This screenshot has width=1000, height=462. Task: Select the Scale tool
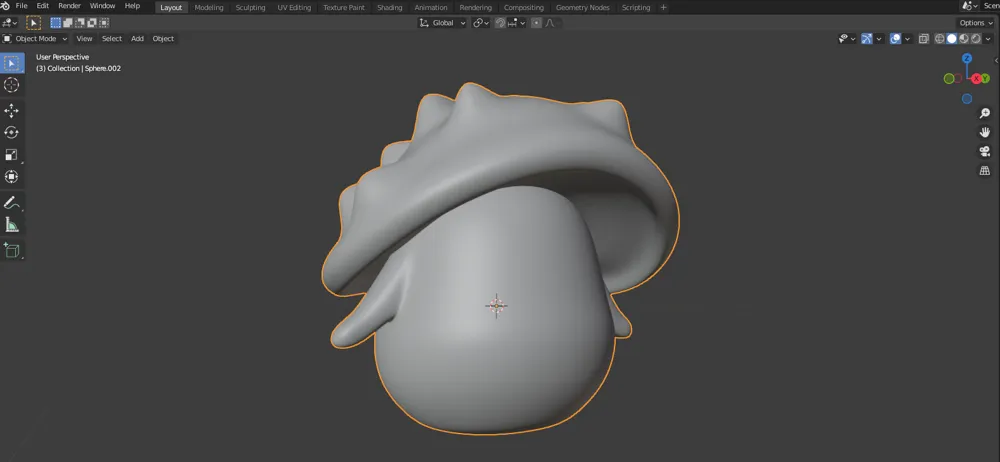click(11, 155)
